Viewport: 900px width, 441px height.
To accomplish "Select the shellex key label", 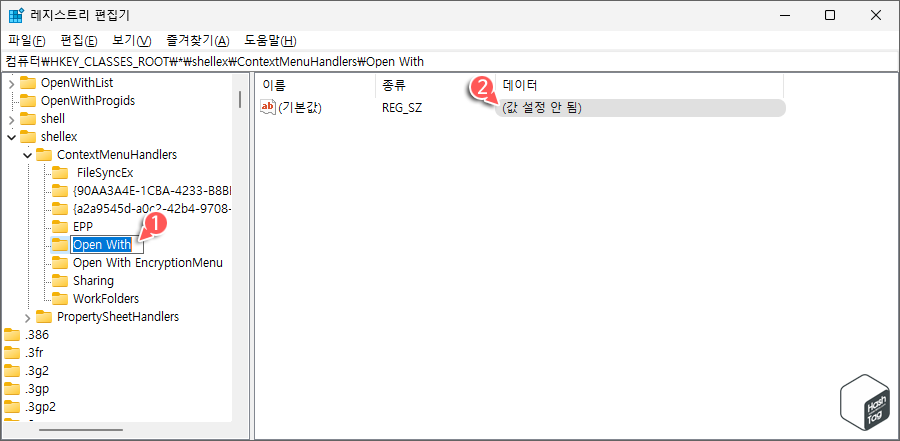I will click(59, 137).
